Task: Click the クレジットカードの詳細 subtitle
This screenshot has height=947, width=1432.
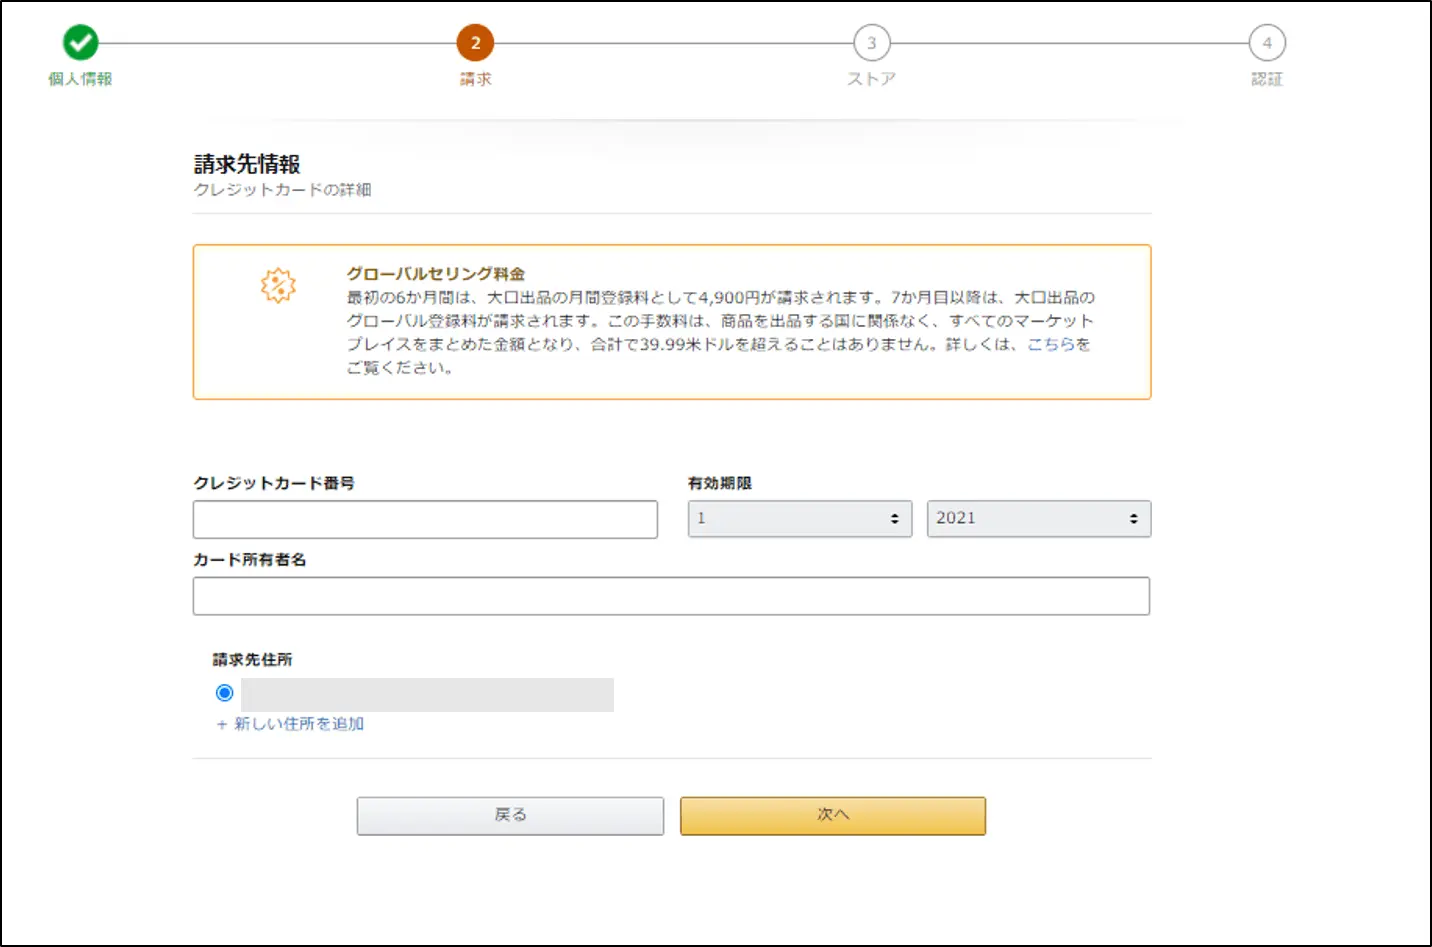Action: [282, 190]
